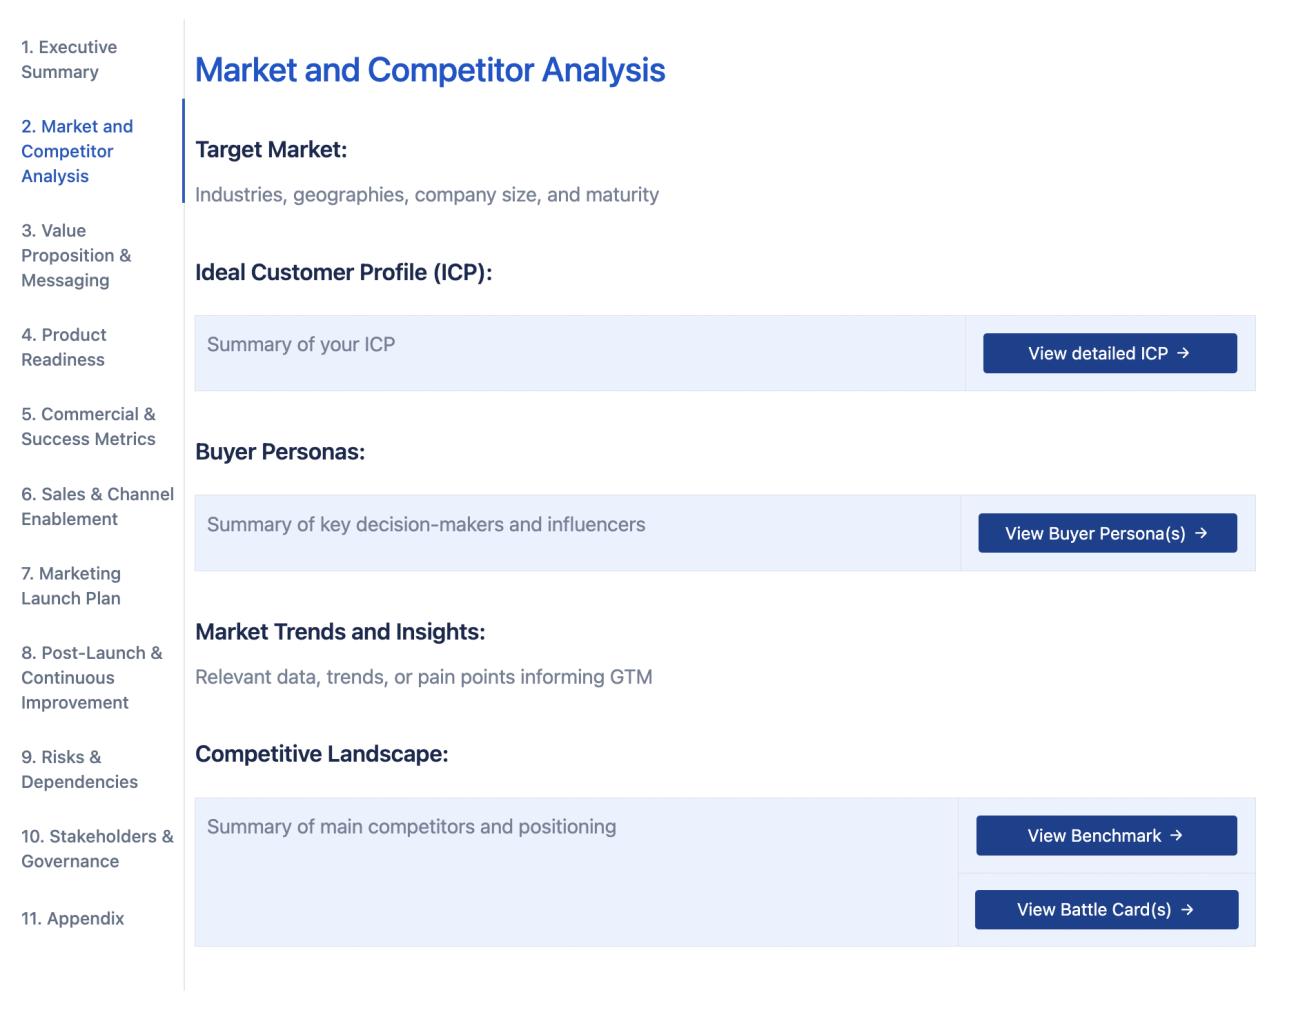Open the detailed ICP view
The width and height of the screenshot is (1296, 1017).
[1108, 352]
